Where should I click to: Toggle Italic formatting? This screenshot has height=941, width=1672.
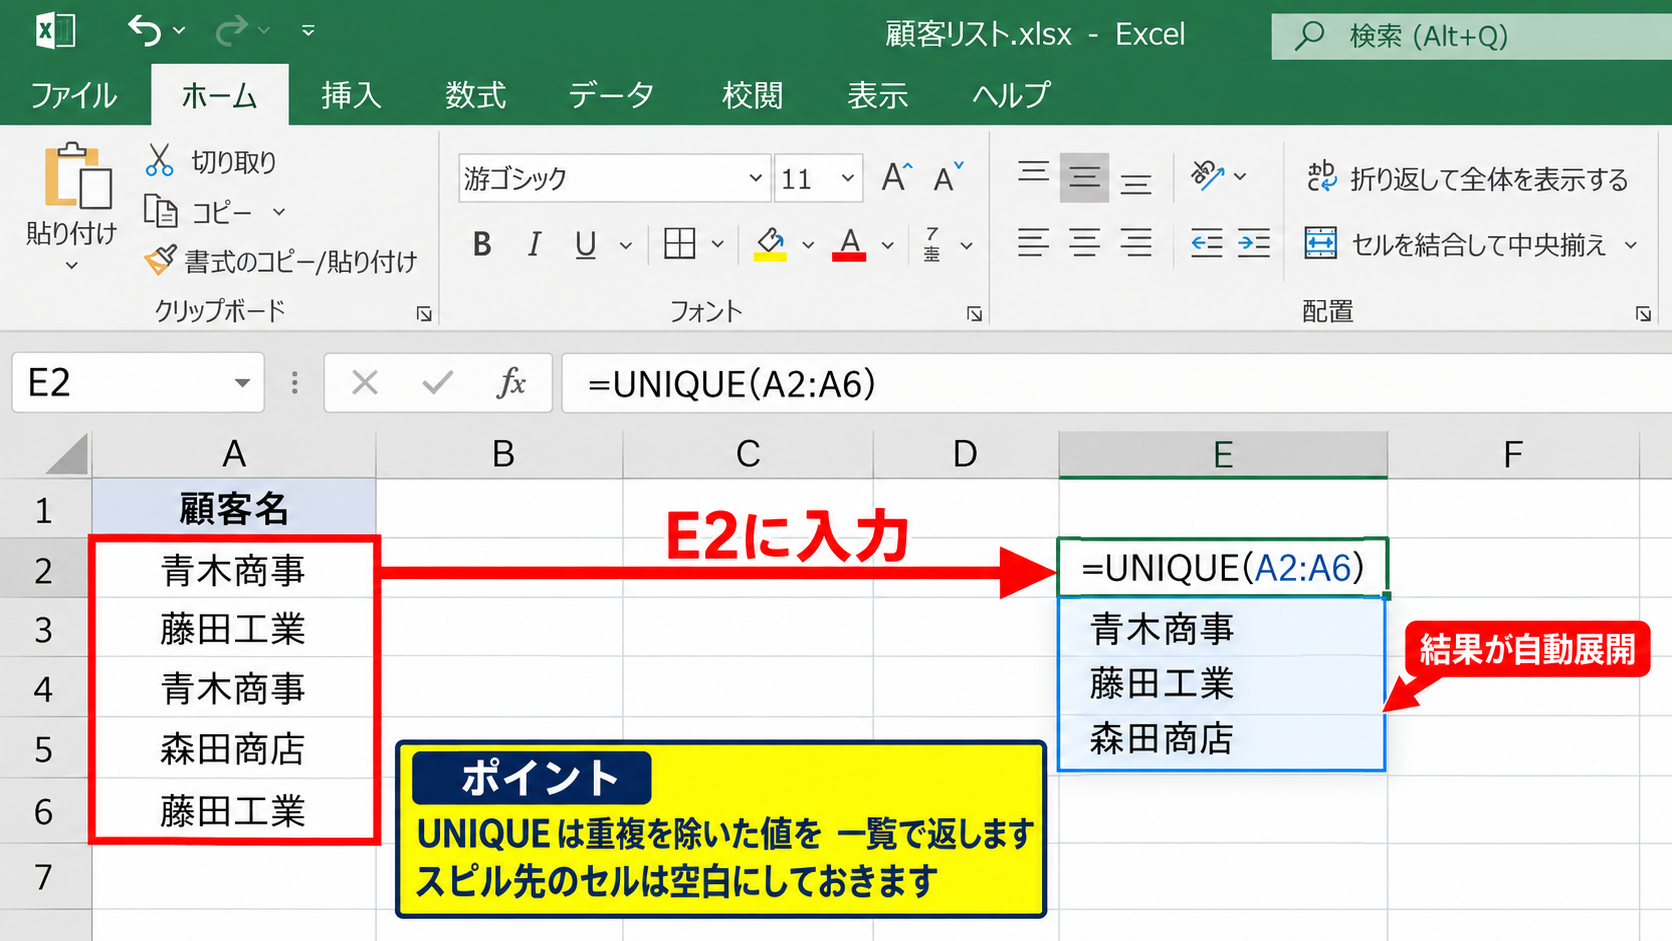(534, 244)
